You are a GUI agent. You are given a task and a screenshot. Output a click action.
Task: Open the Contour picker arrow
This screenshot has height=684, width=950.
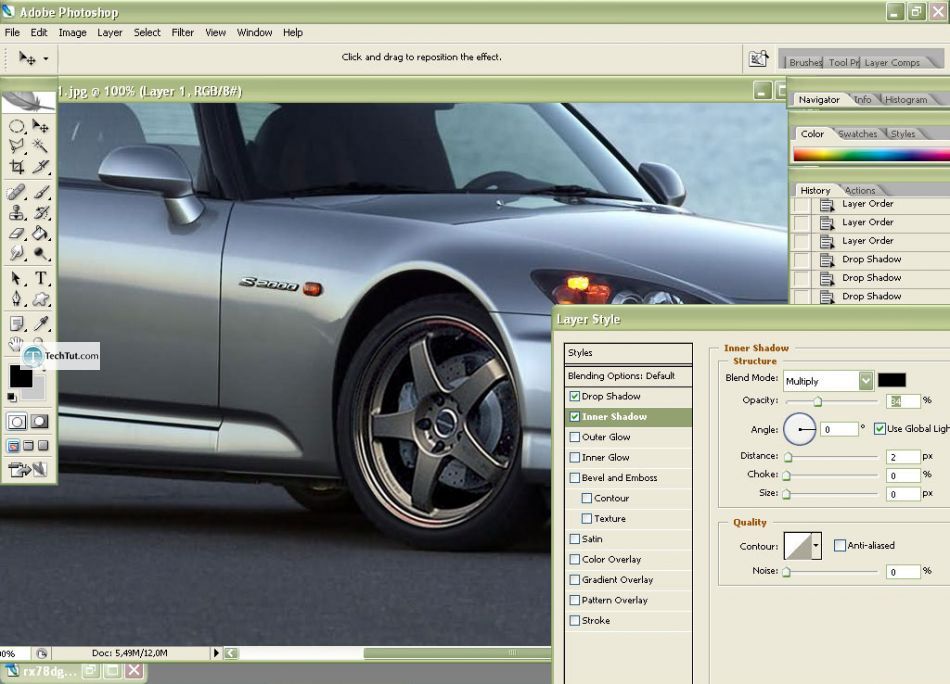tap(816, 546)
